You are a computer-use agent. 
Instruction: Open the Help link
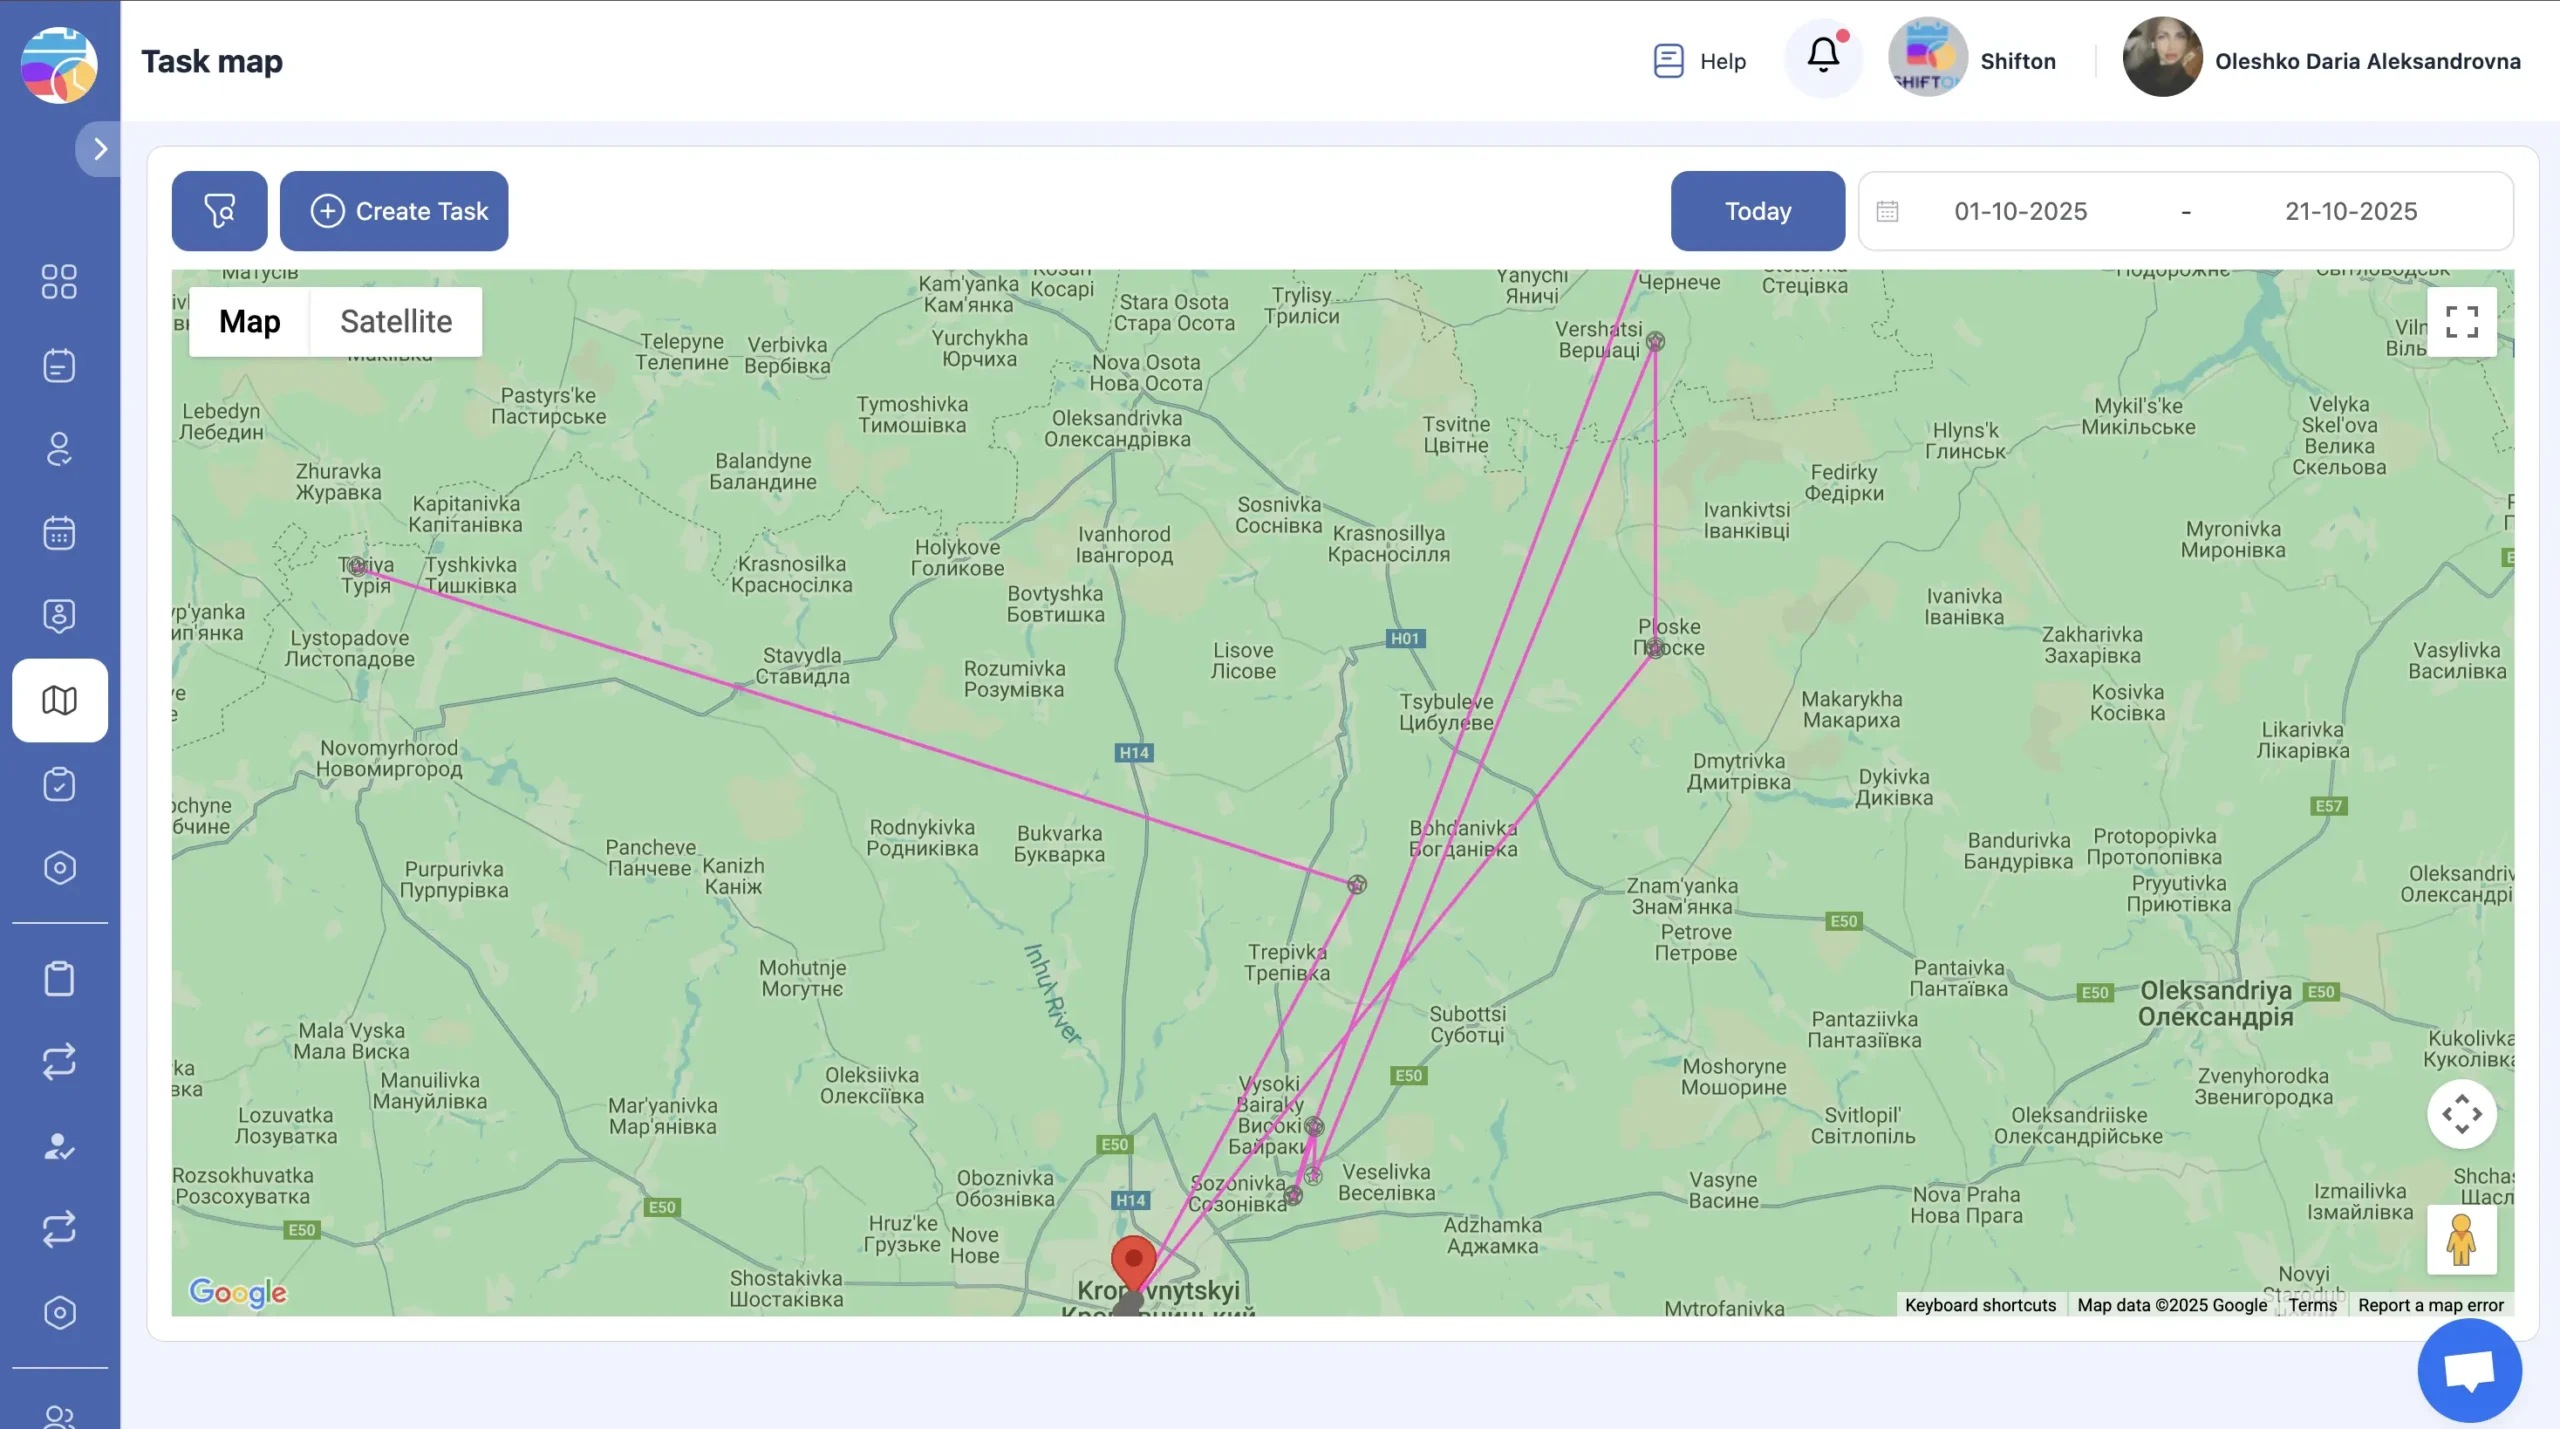point(1700,61)
